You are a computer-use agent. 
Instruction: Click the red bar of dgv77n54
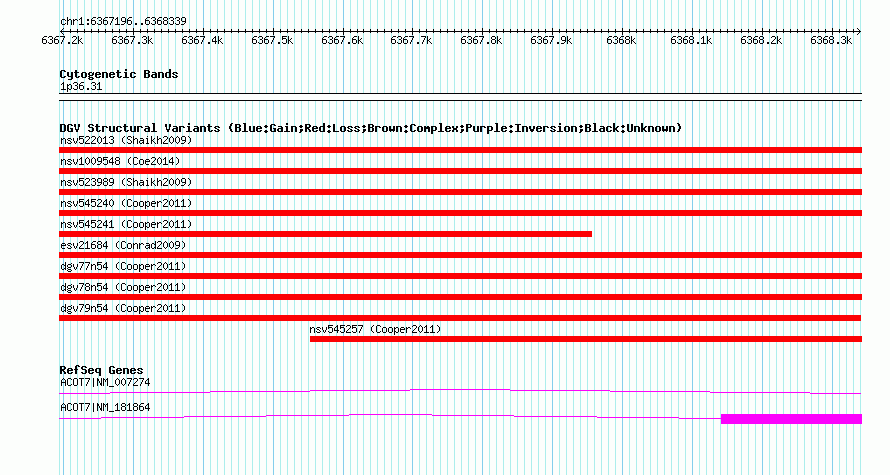(460, 276)
